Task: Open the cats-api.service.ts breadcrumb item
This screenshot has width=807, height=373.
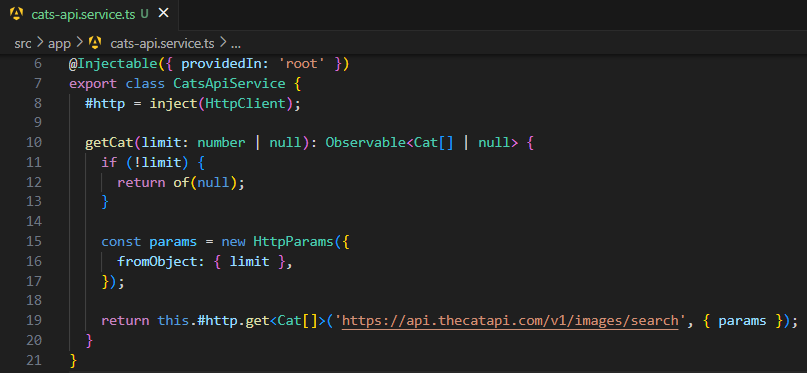Action: pyautogui.click(x=162, y=44)
